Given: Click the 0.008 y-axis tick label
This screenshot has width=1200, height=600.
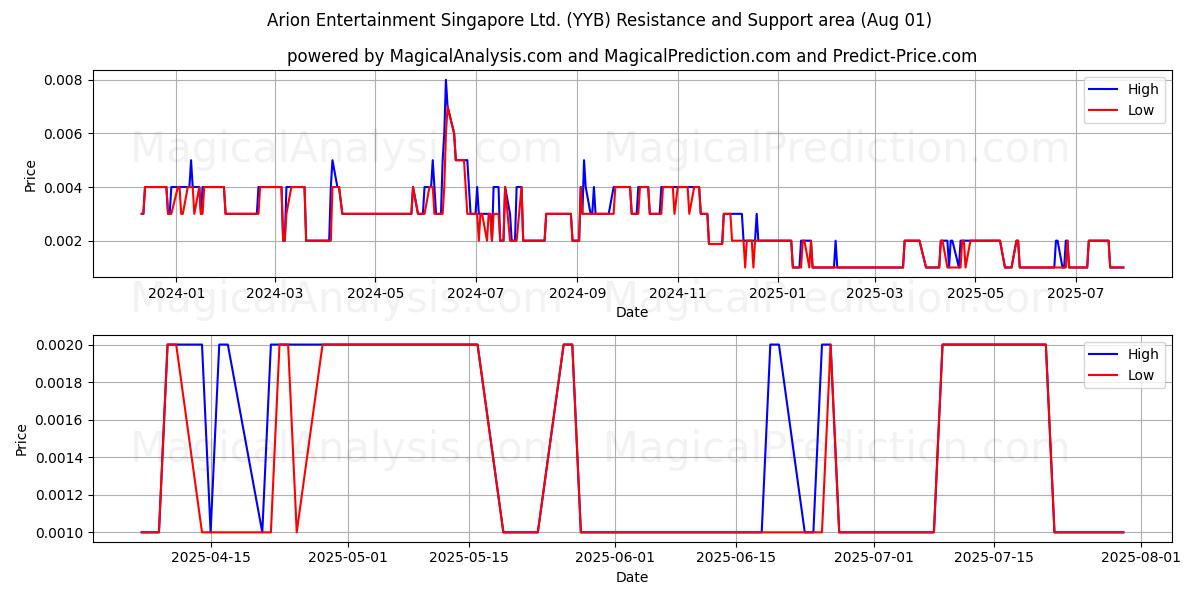Looking at the screenshot, I should pyautogui.click(x=65, y=80).
